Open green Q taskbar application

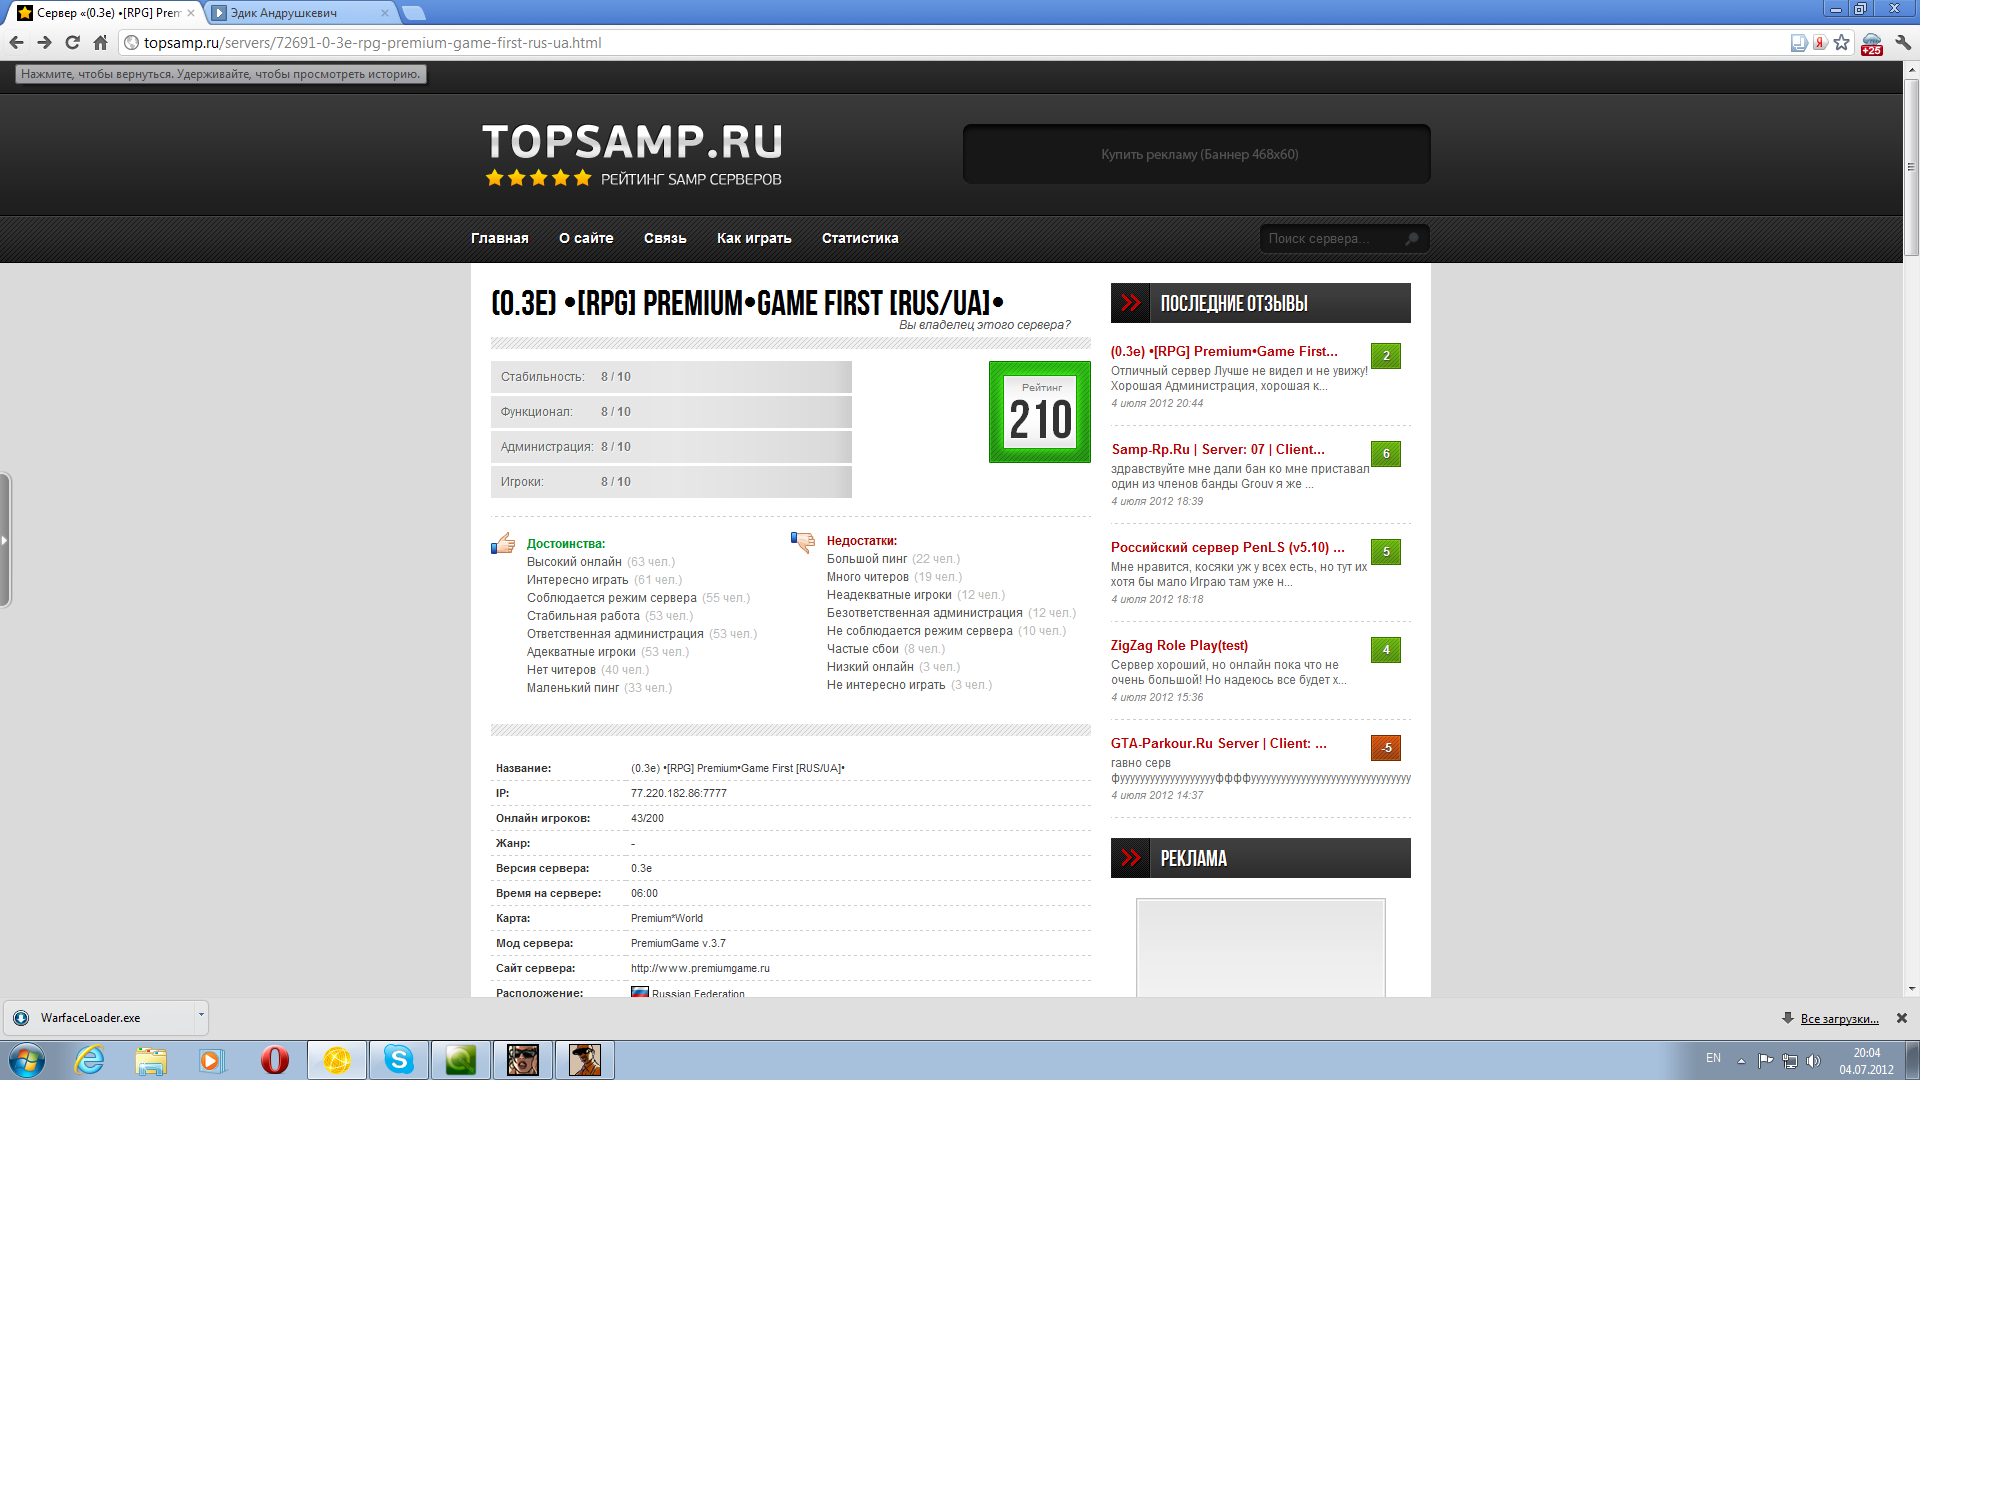click(x=461, y=1060)
